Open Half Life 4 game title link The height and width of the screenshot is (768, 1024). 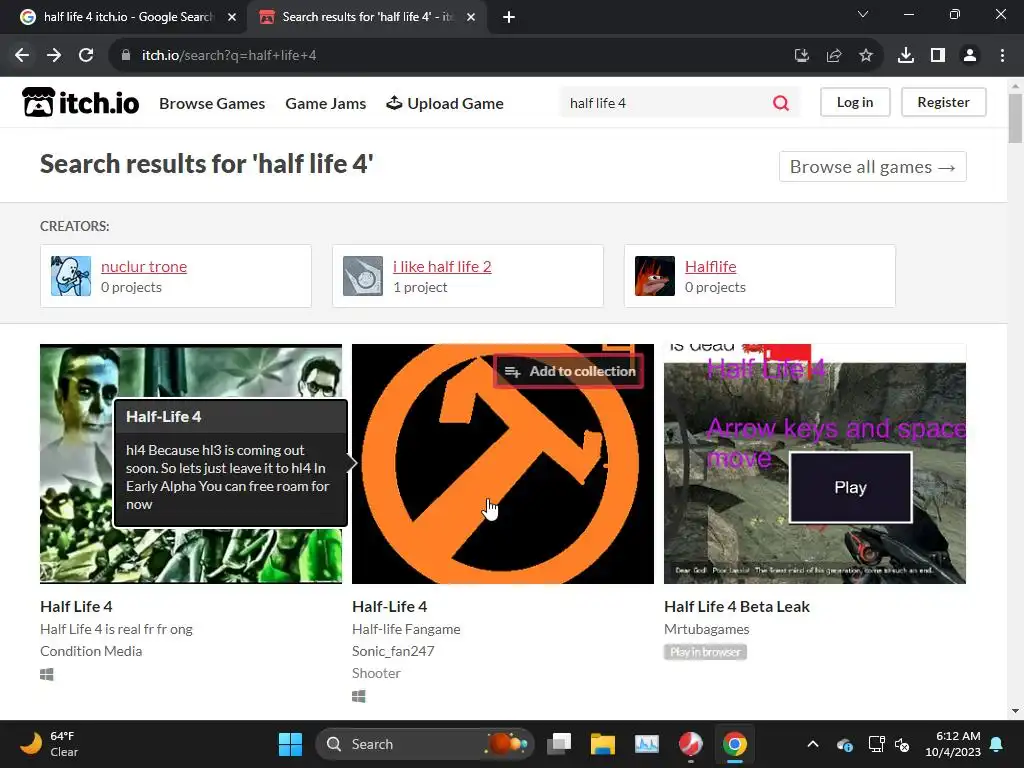pos(76,607)
